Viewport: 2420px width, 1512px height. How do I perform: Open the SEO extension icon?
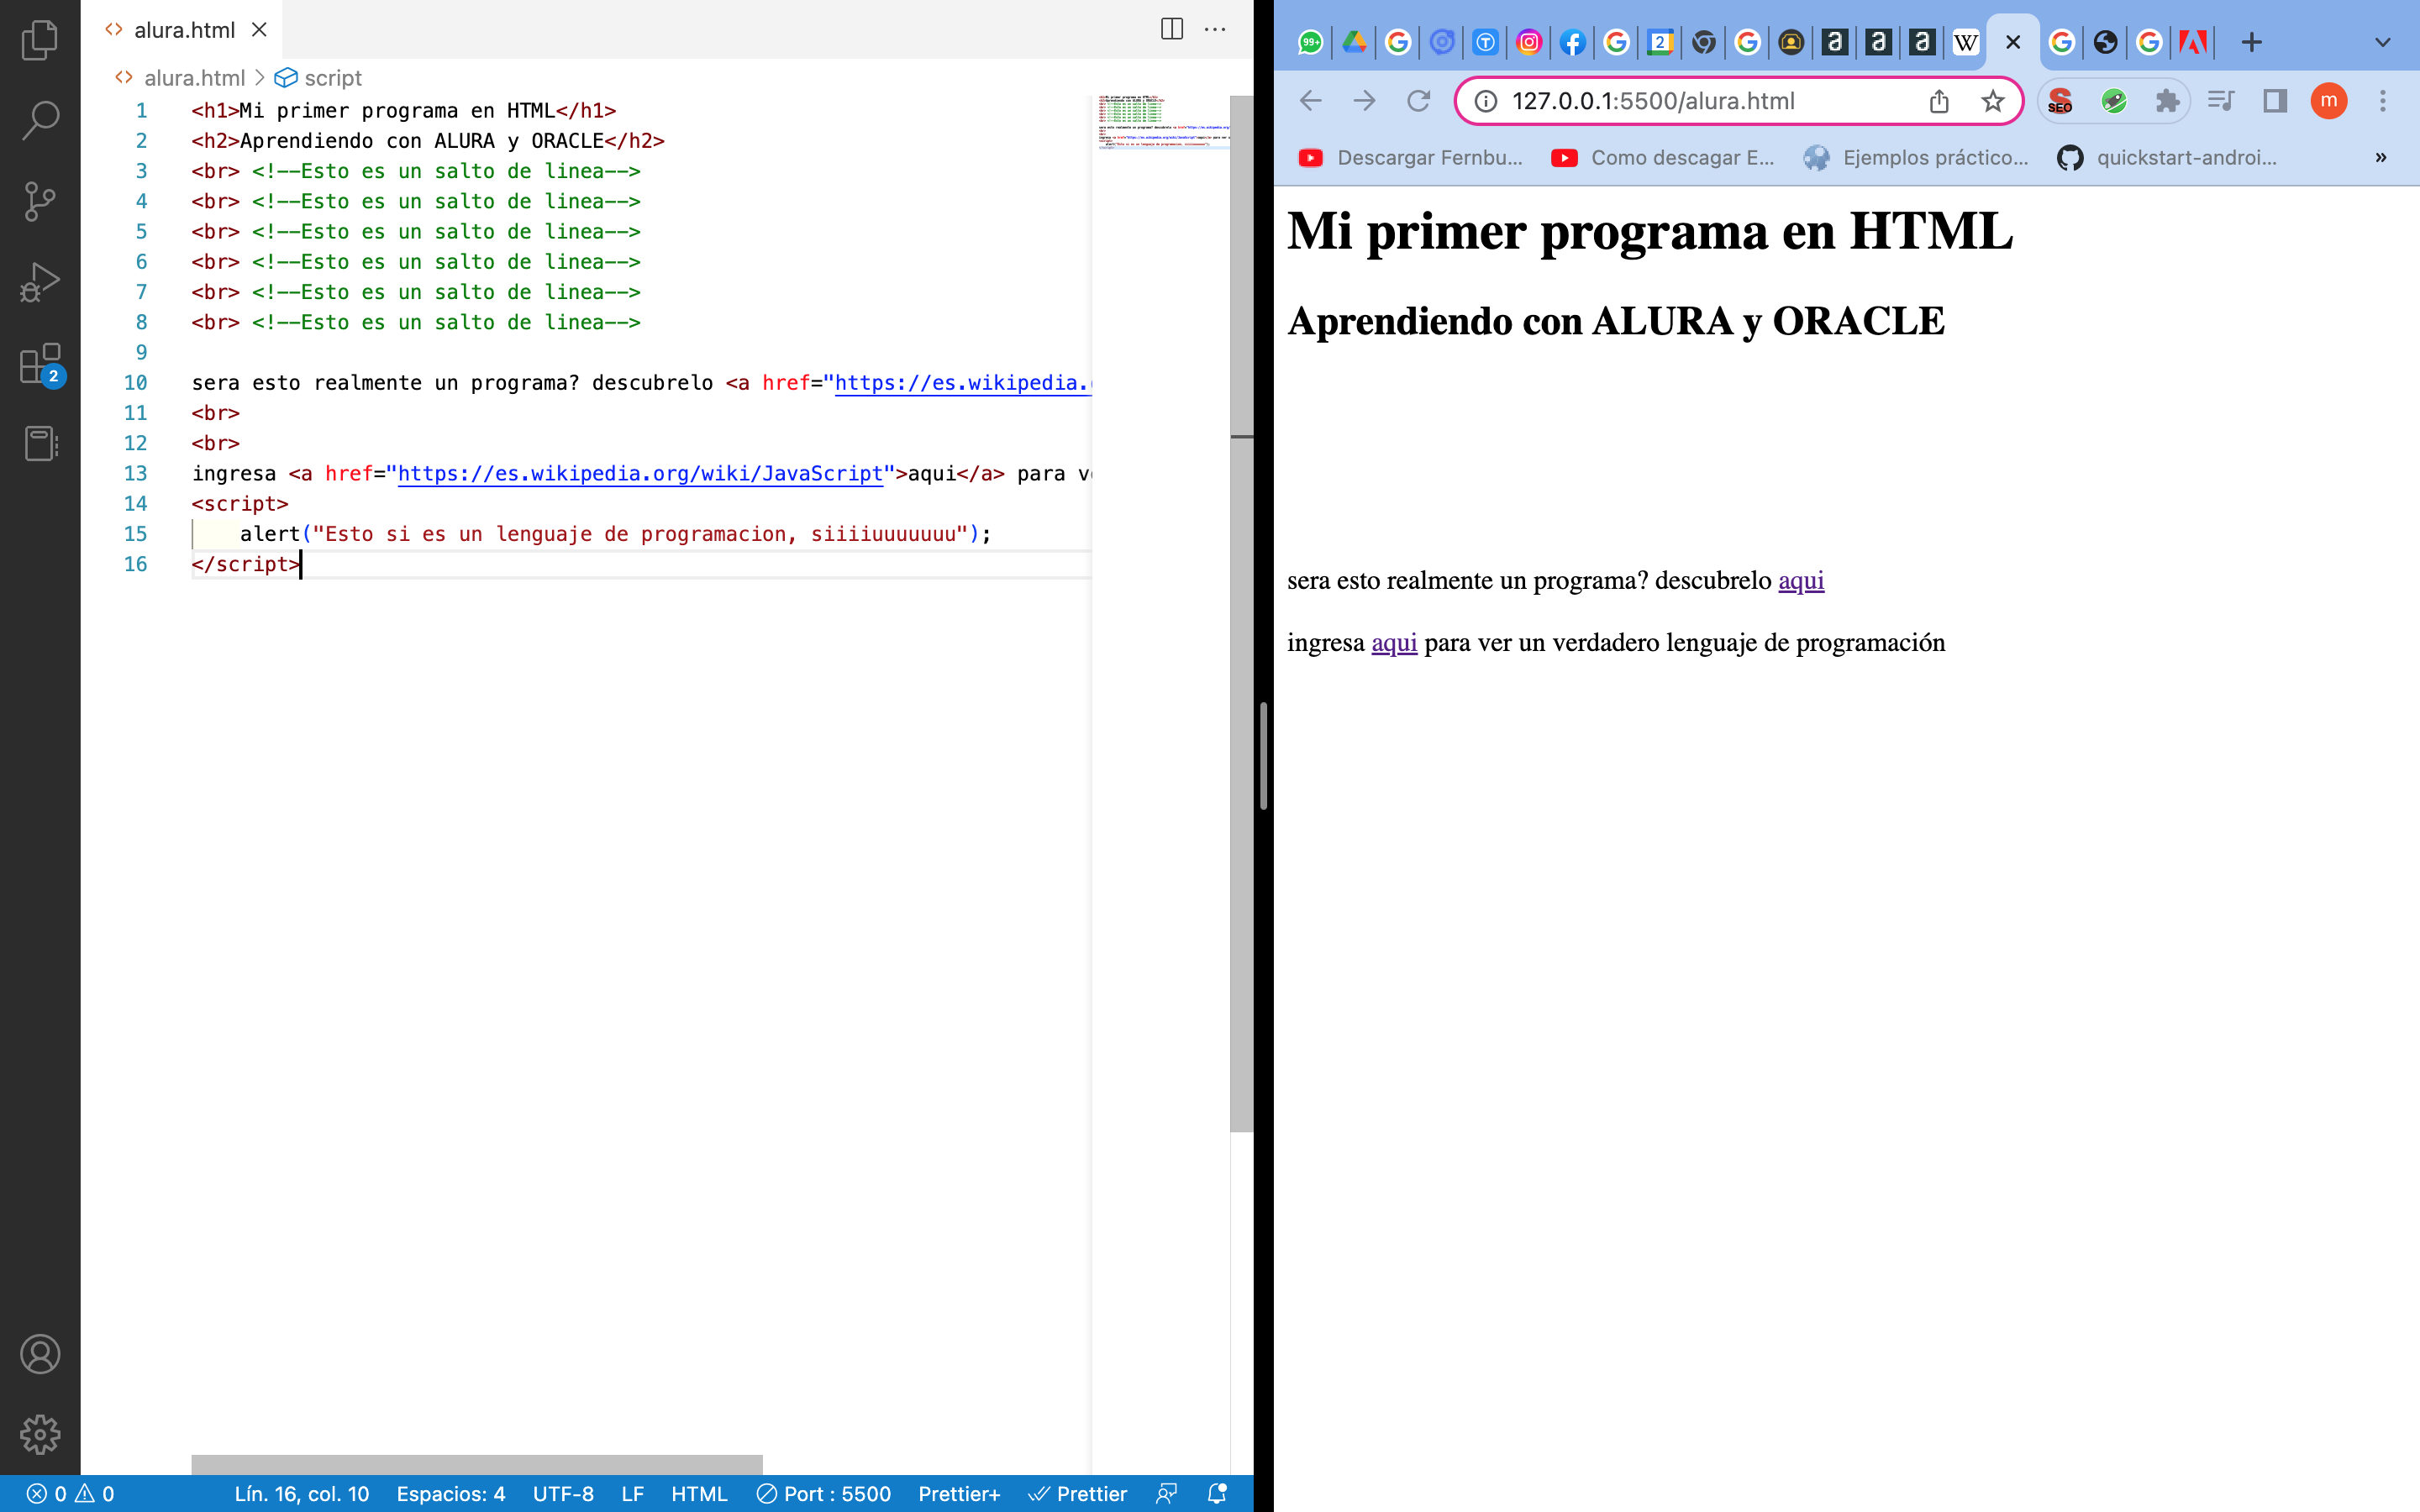[x=2060, y=101]
